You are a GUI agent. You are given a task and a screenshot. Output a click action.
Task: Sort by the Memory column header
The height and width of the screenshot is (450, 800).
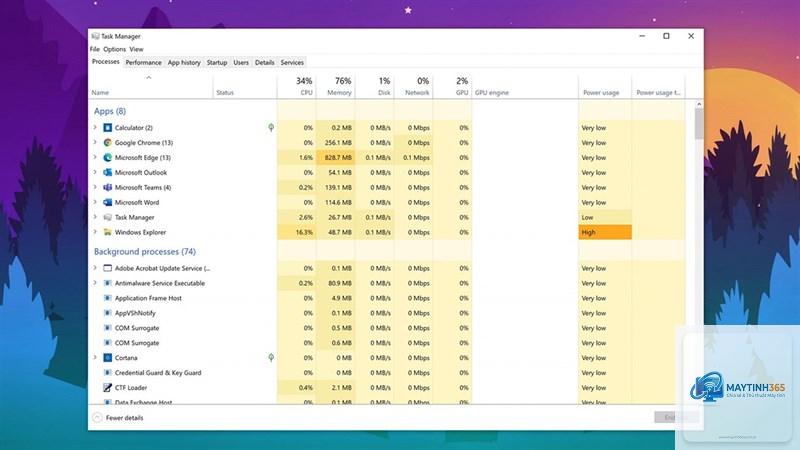click(x=336, y=86)
